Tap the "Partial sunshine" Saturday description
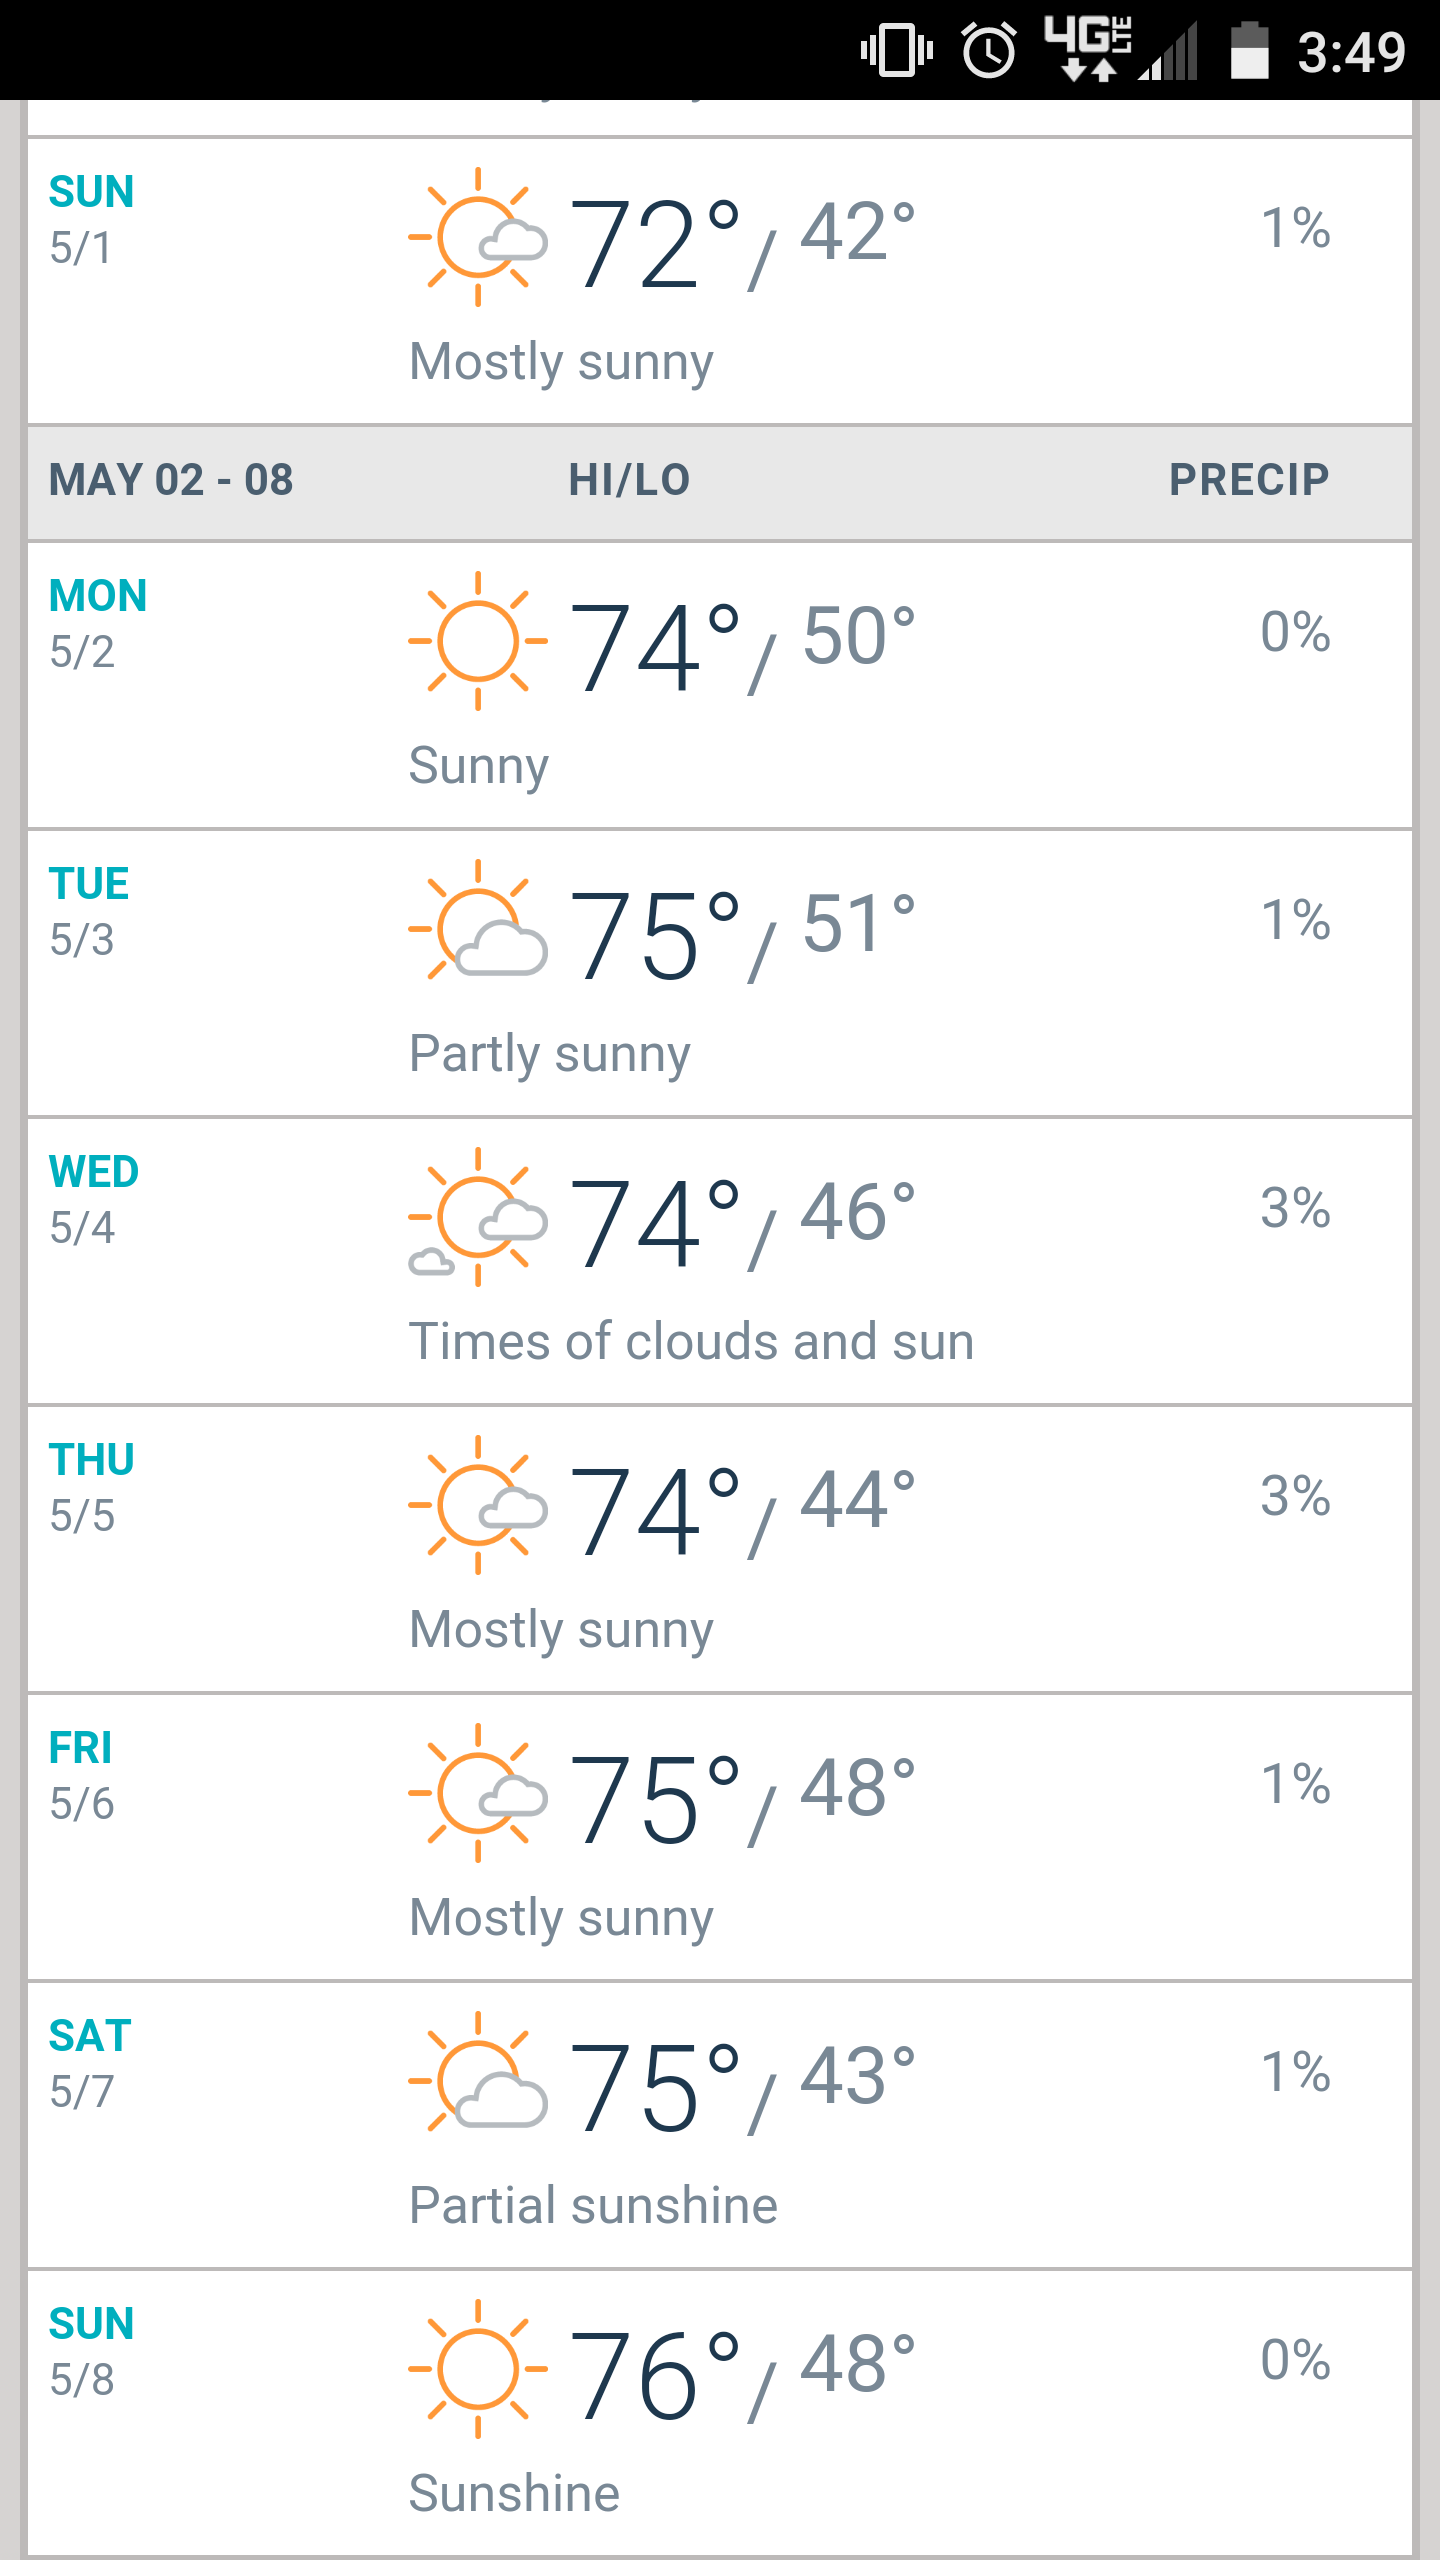This screenshot has width=1440, height=2560. click(x=593, y=2206)
